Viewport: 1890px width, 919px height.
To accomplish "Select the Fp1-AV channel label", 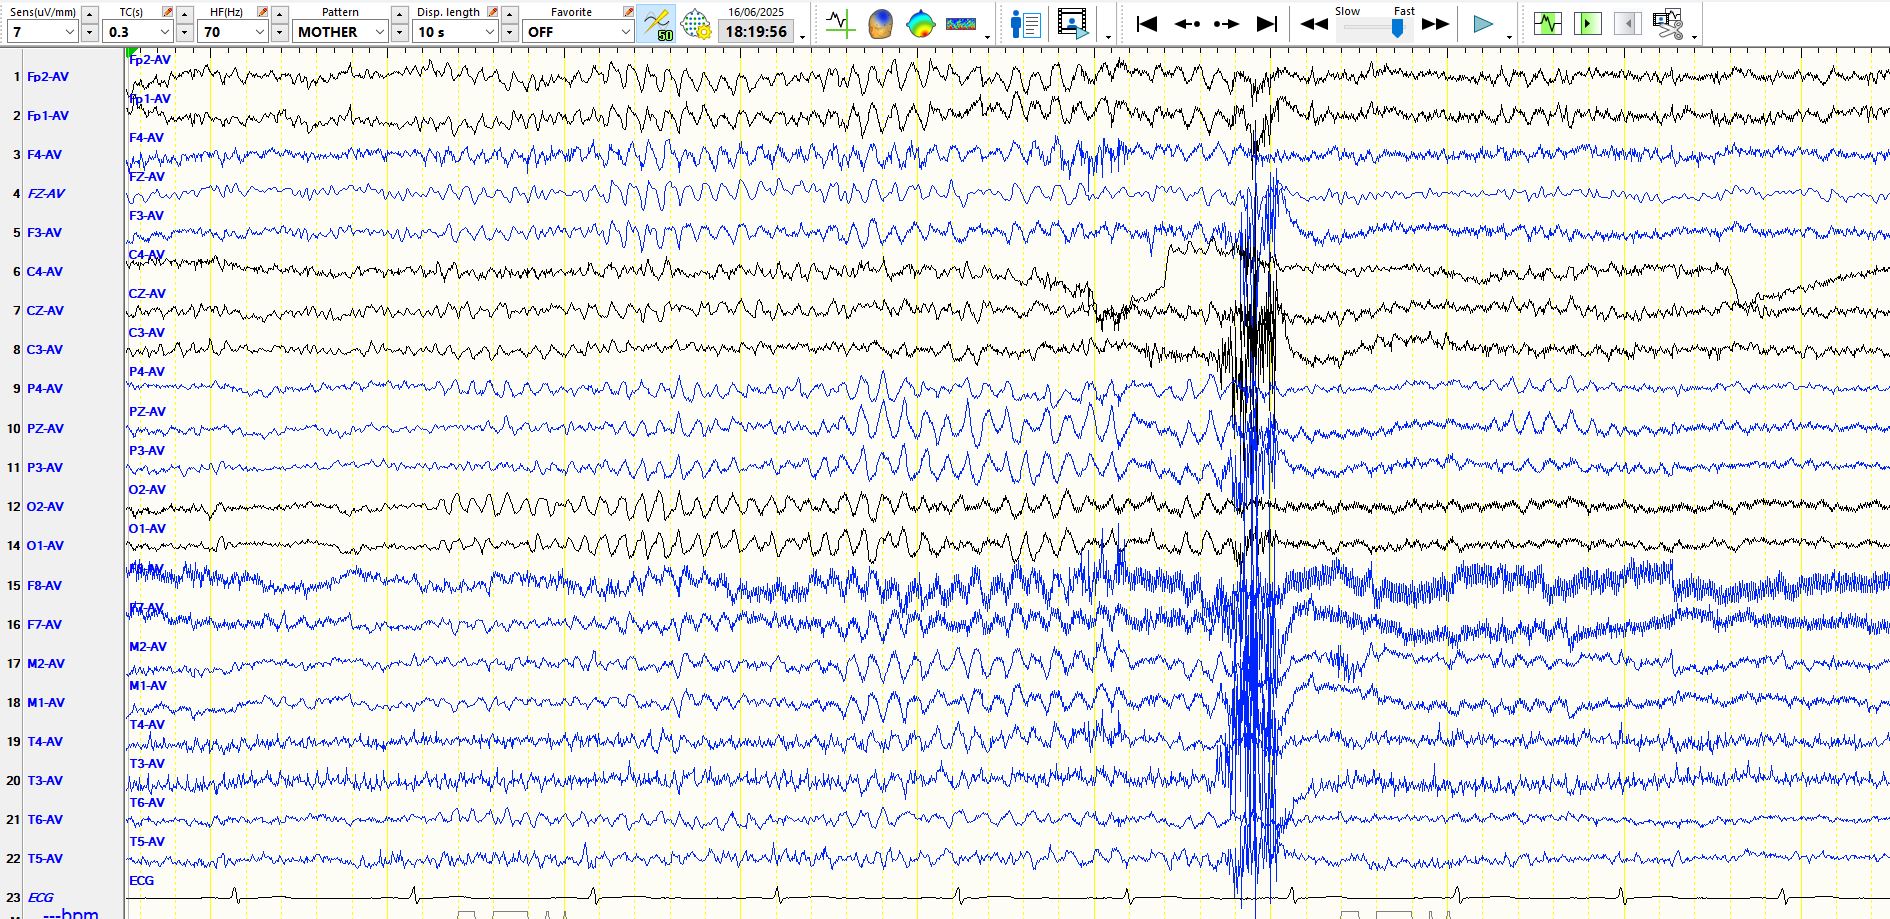I will [x=48, y=116].
